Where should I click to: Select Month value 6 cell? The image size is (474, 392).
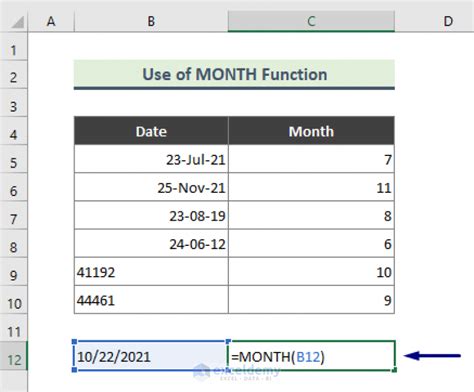[311, 243]
